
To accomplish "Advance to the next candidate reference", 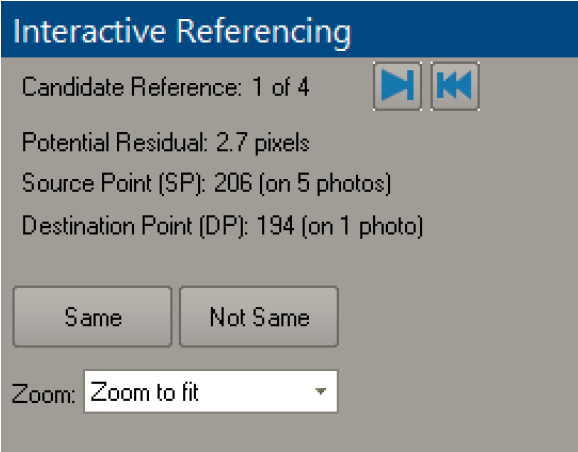I will coord(397,86).
